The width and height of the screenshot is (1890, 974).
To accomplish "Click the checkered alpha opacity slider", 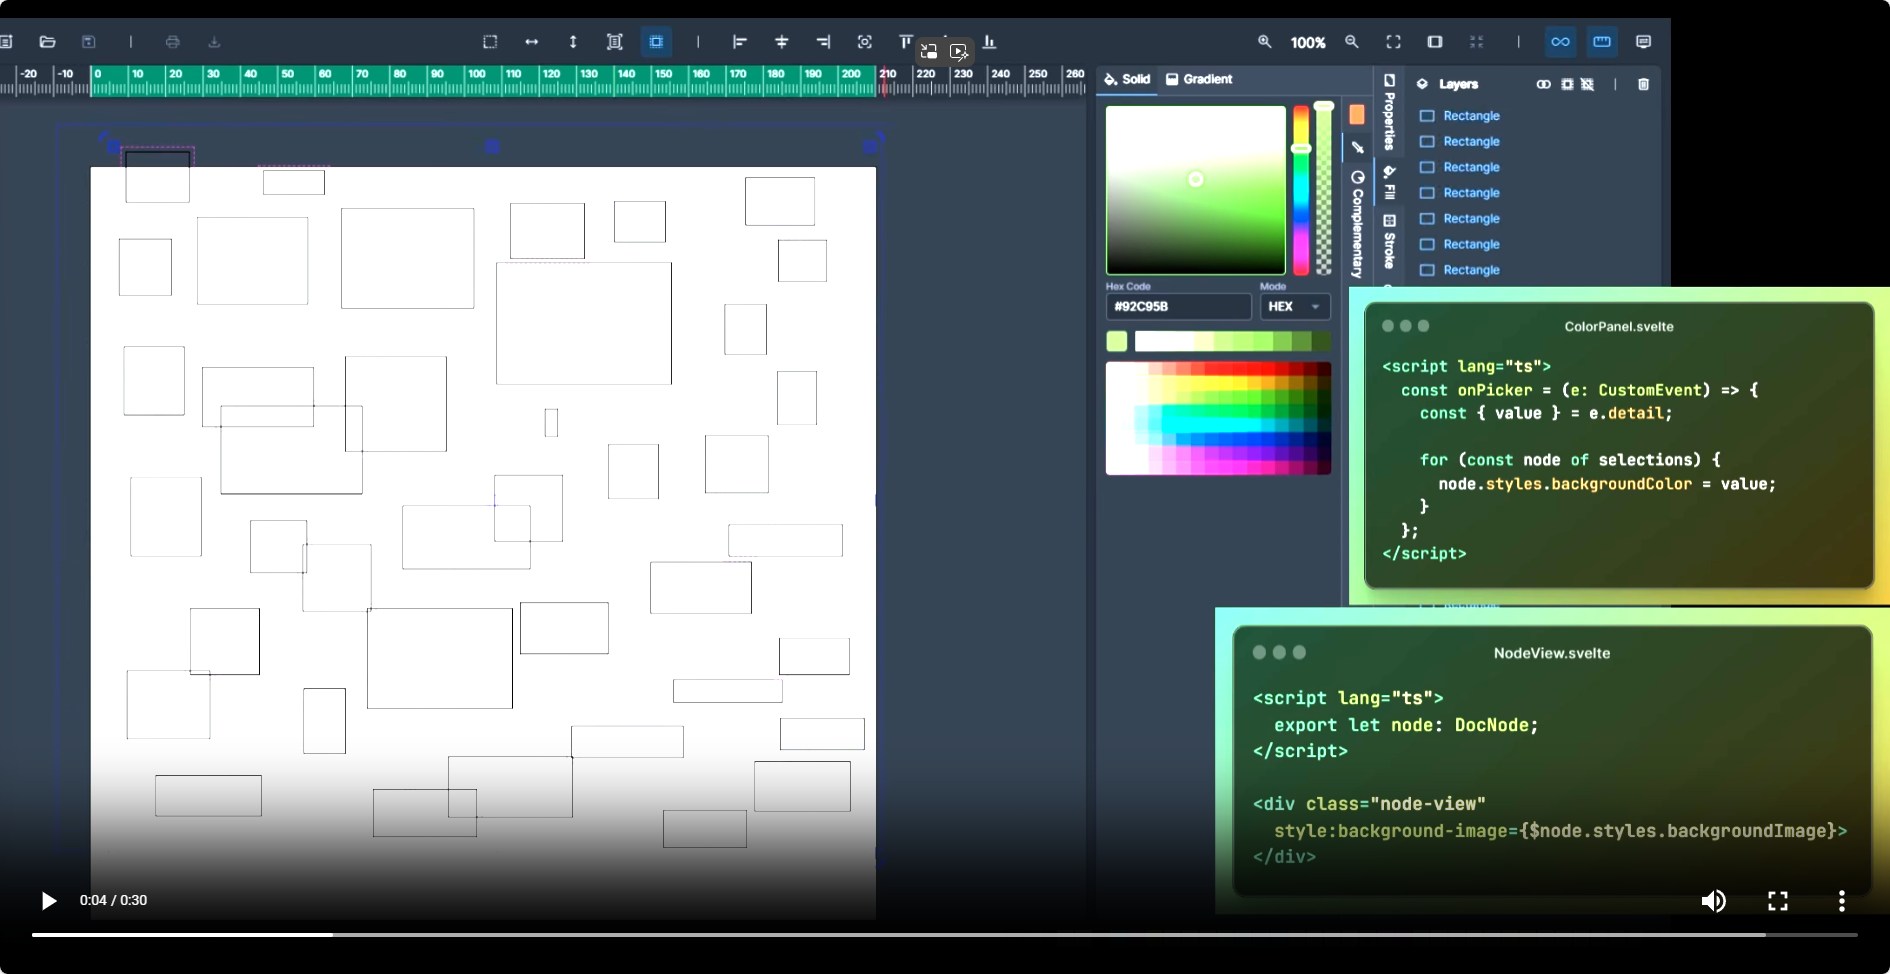I will click(x=1324, y=190).
